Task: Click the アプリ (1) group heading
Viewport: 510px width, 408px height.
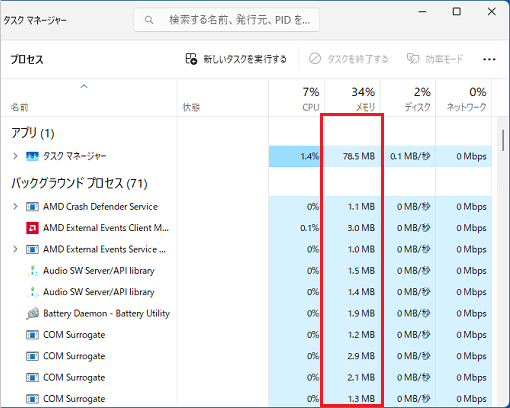Action: pos(33,133)
